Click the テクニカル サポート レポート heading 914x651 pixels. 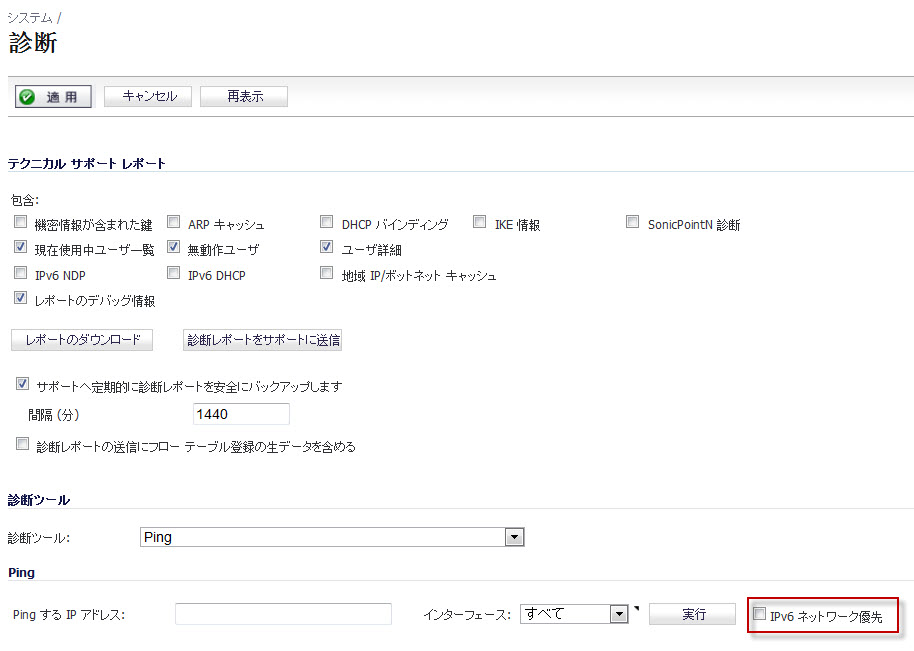(x=87, y=164)
